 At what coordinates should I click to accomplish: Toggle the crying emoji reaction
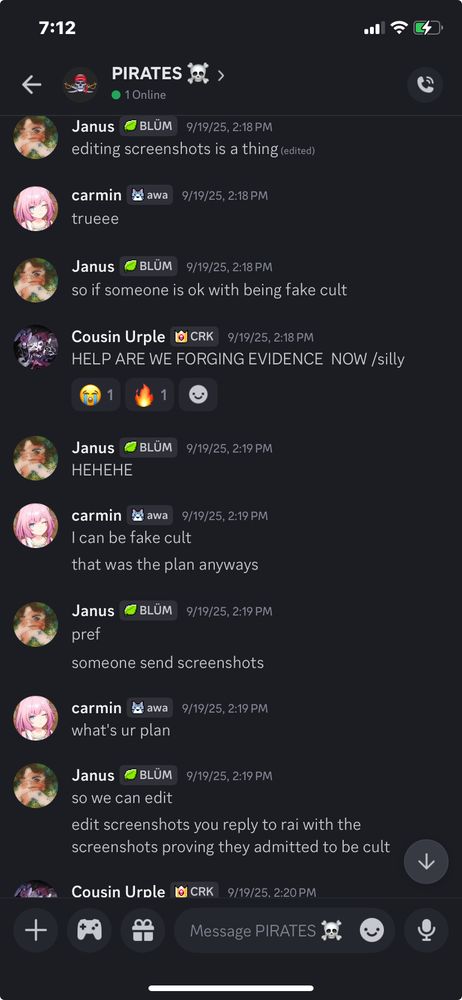tap(96, 395)
